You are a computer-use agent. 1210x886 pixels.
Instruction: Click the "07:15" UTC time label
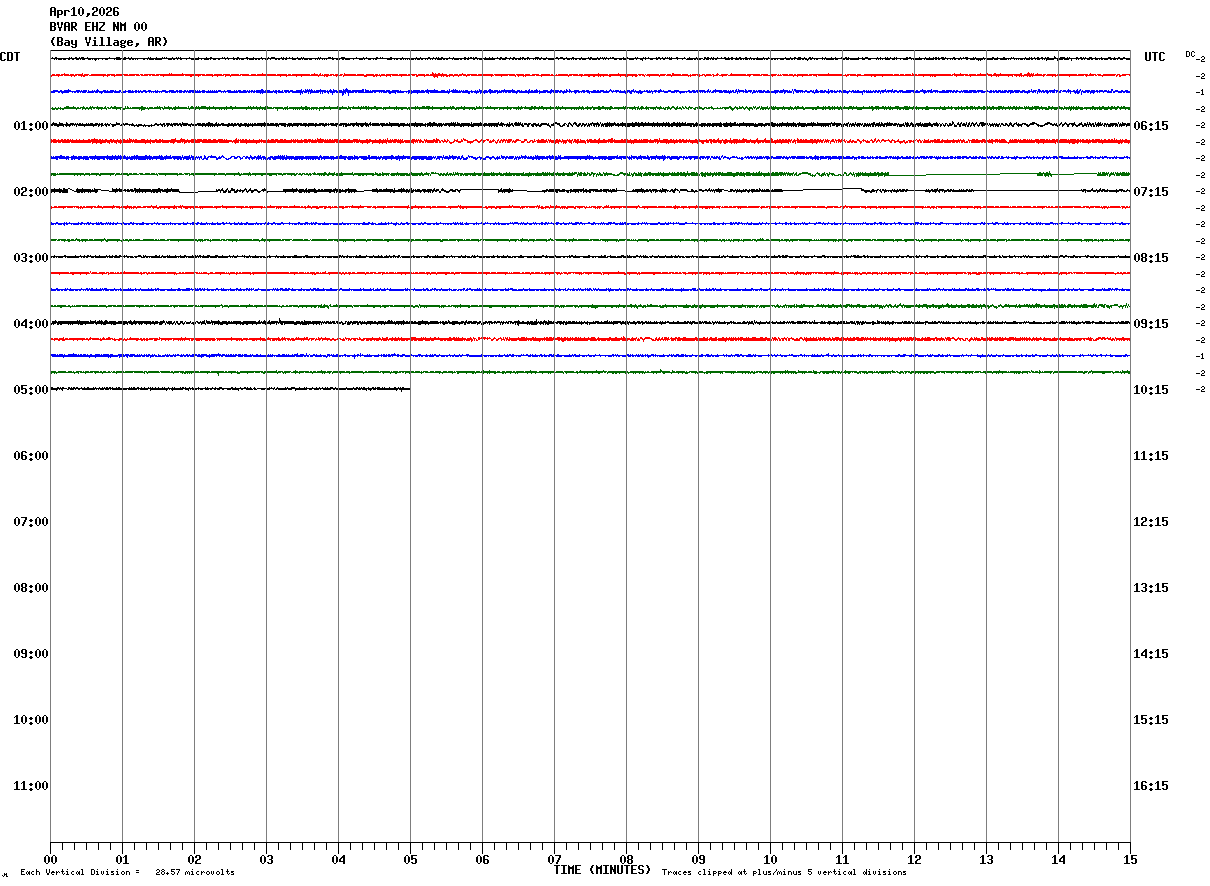[1152, 192]
